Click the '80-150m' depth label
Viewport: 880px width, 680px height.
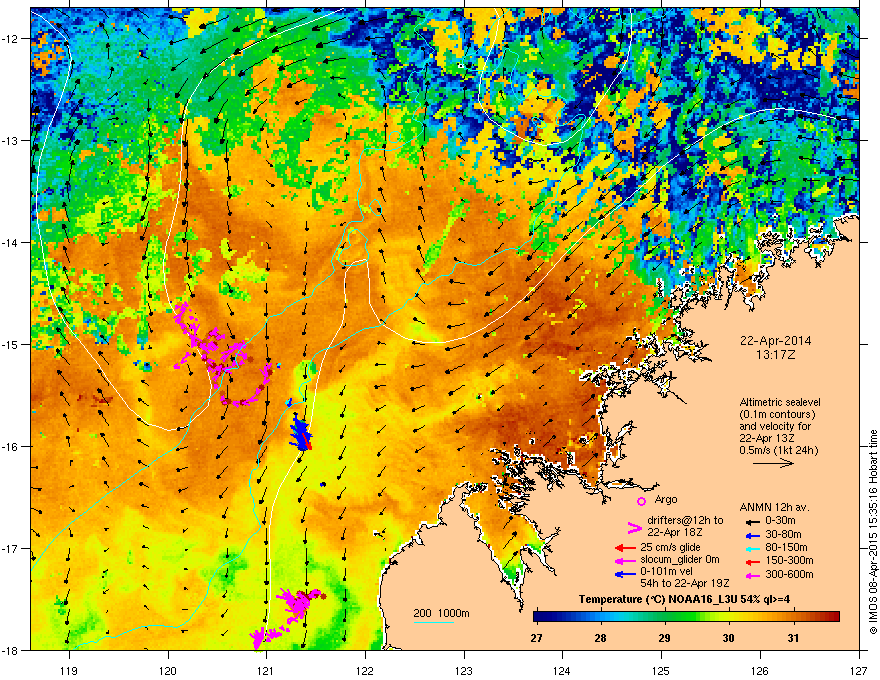[786, 547]
